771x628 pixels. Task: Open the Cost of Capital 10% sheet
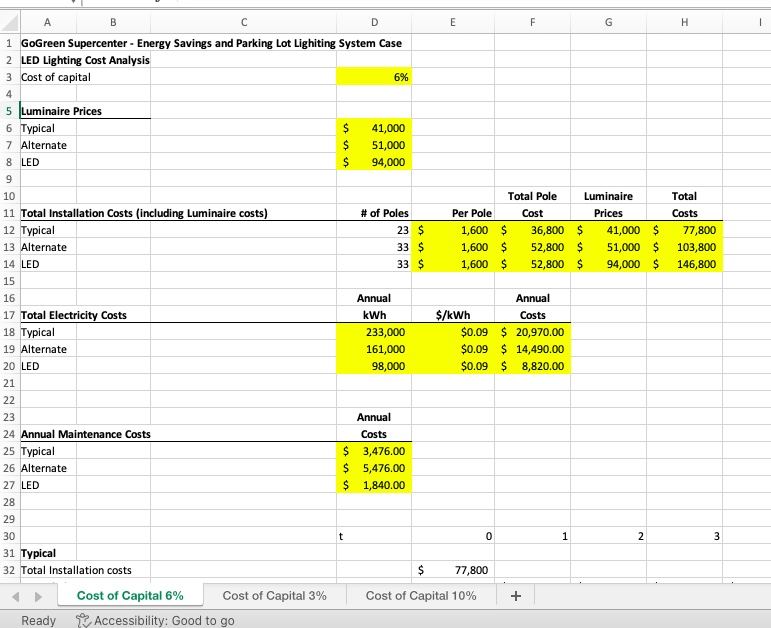(421, 596)
